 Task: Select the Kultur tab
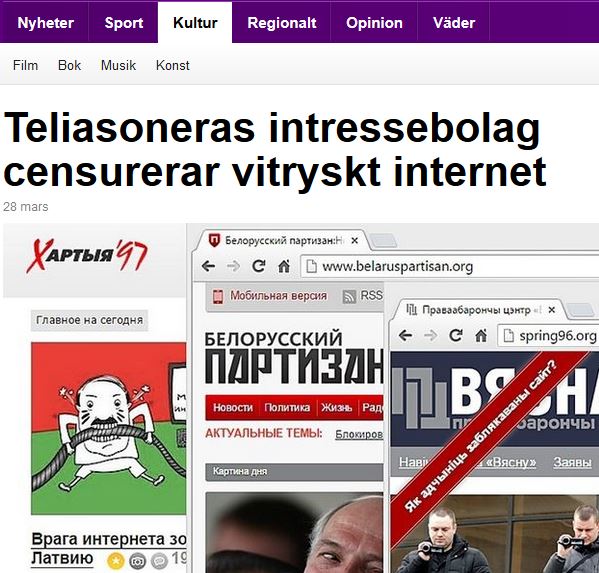click(195, 23)
